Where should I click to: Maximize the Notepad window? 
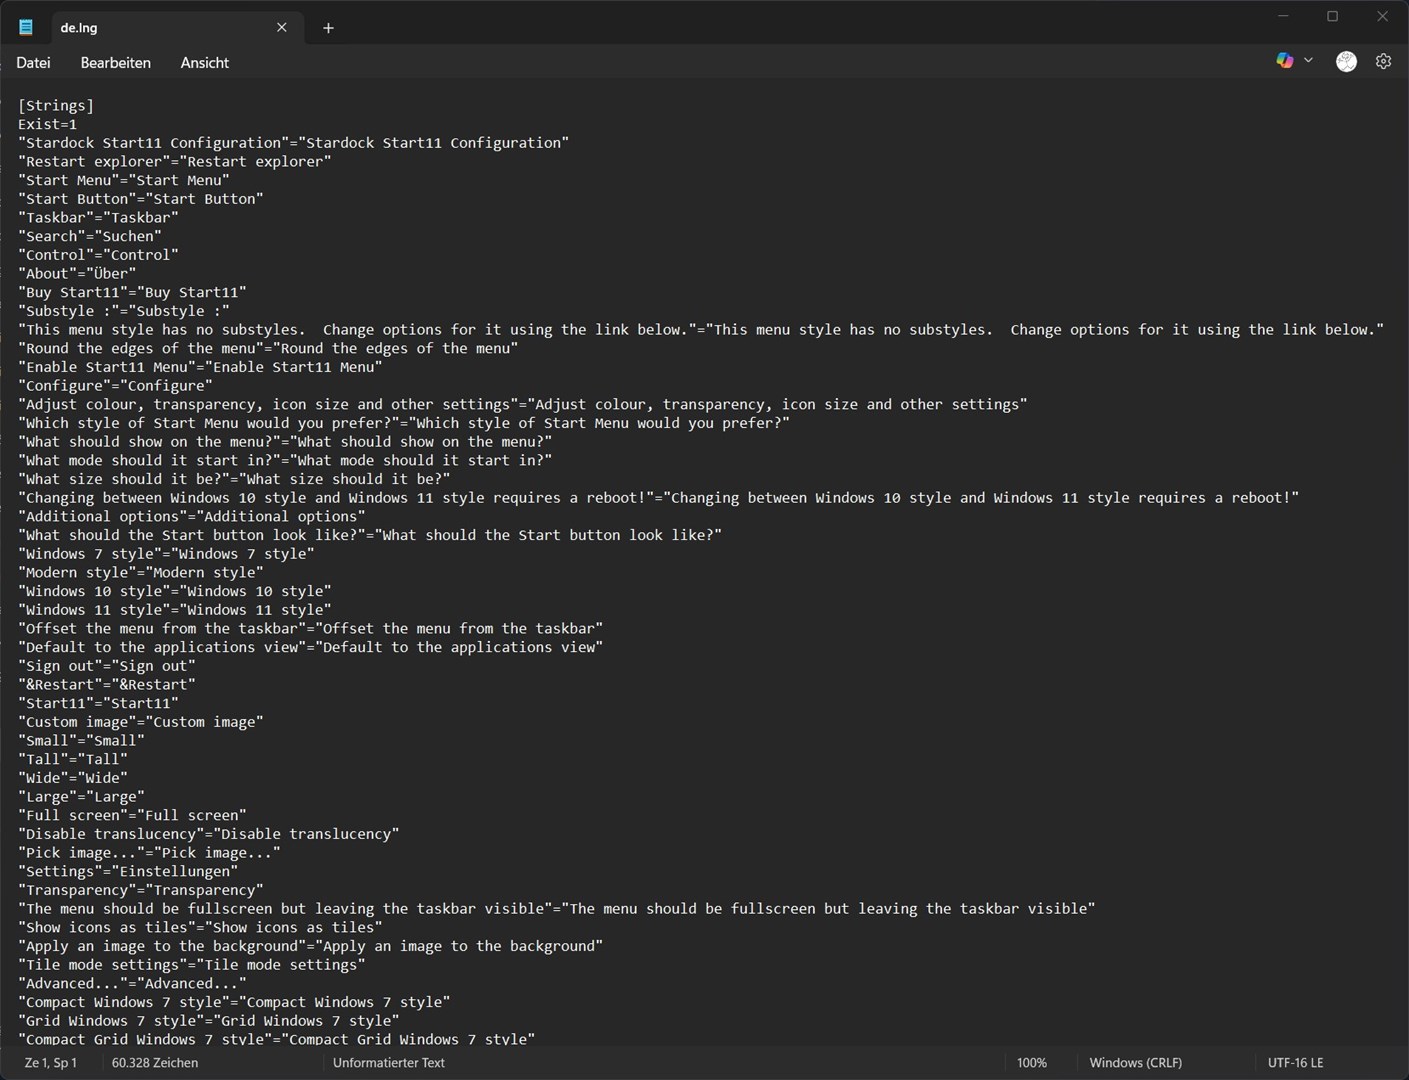[x=1332, y=16]
